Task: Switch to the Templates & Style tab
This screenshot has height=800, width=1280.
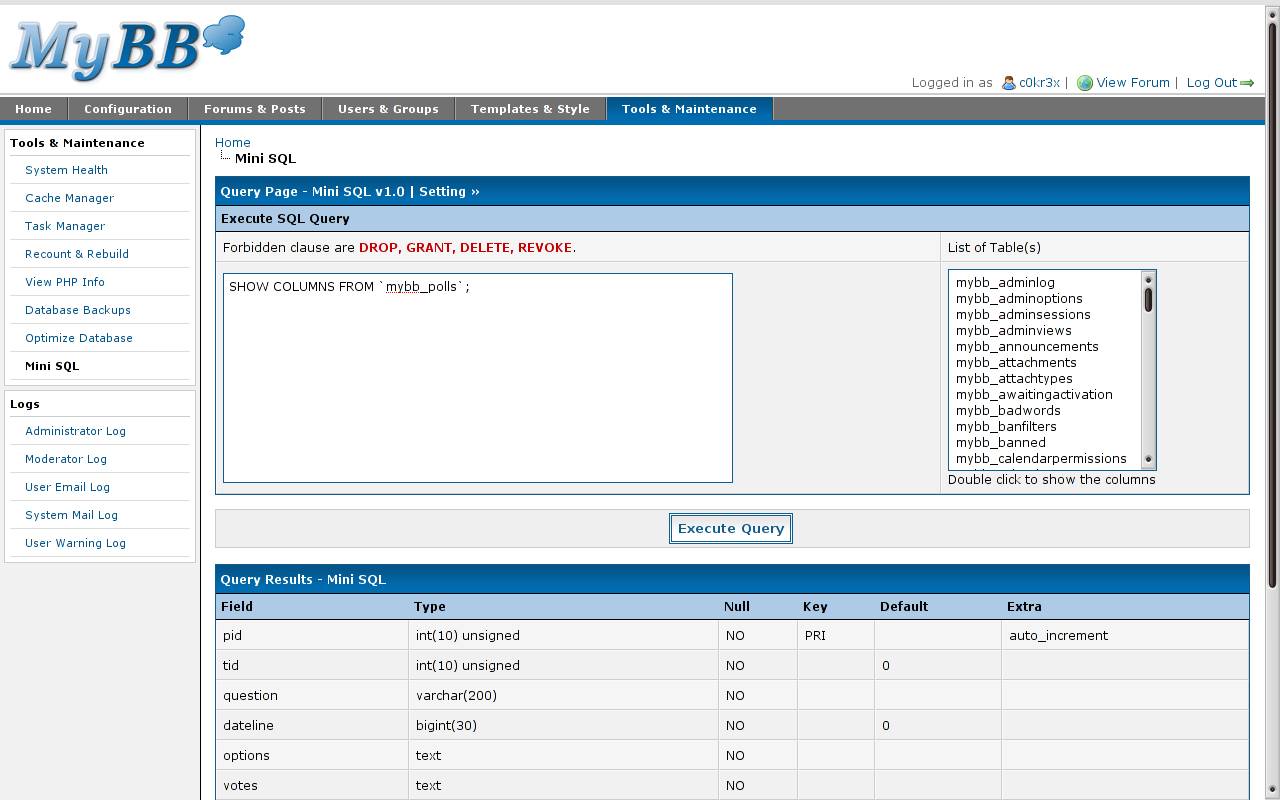Action: point(530,109)
